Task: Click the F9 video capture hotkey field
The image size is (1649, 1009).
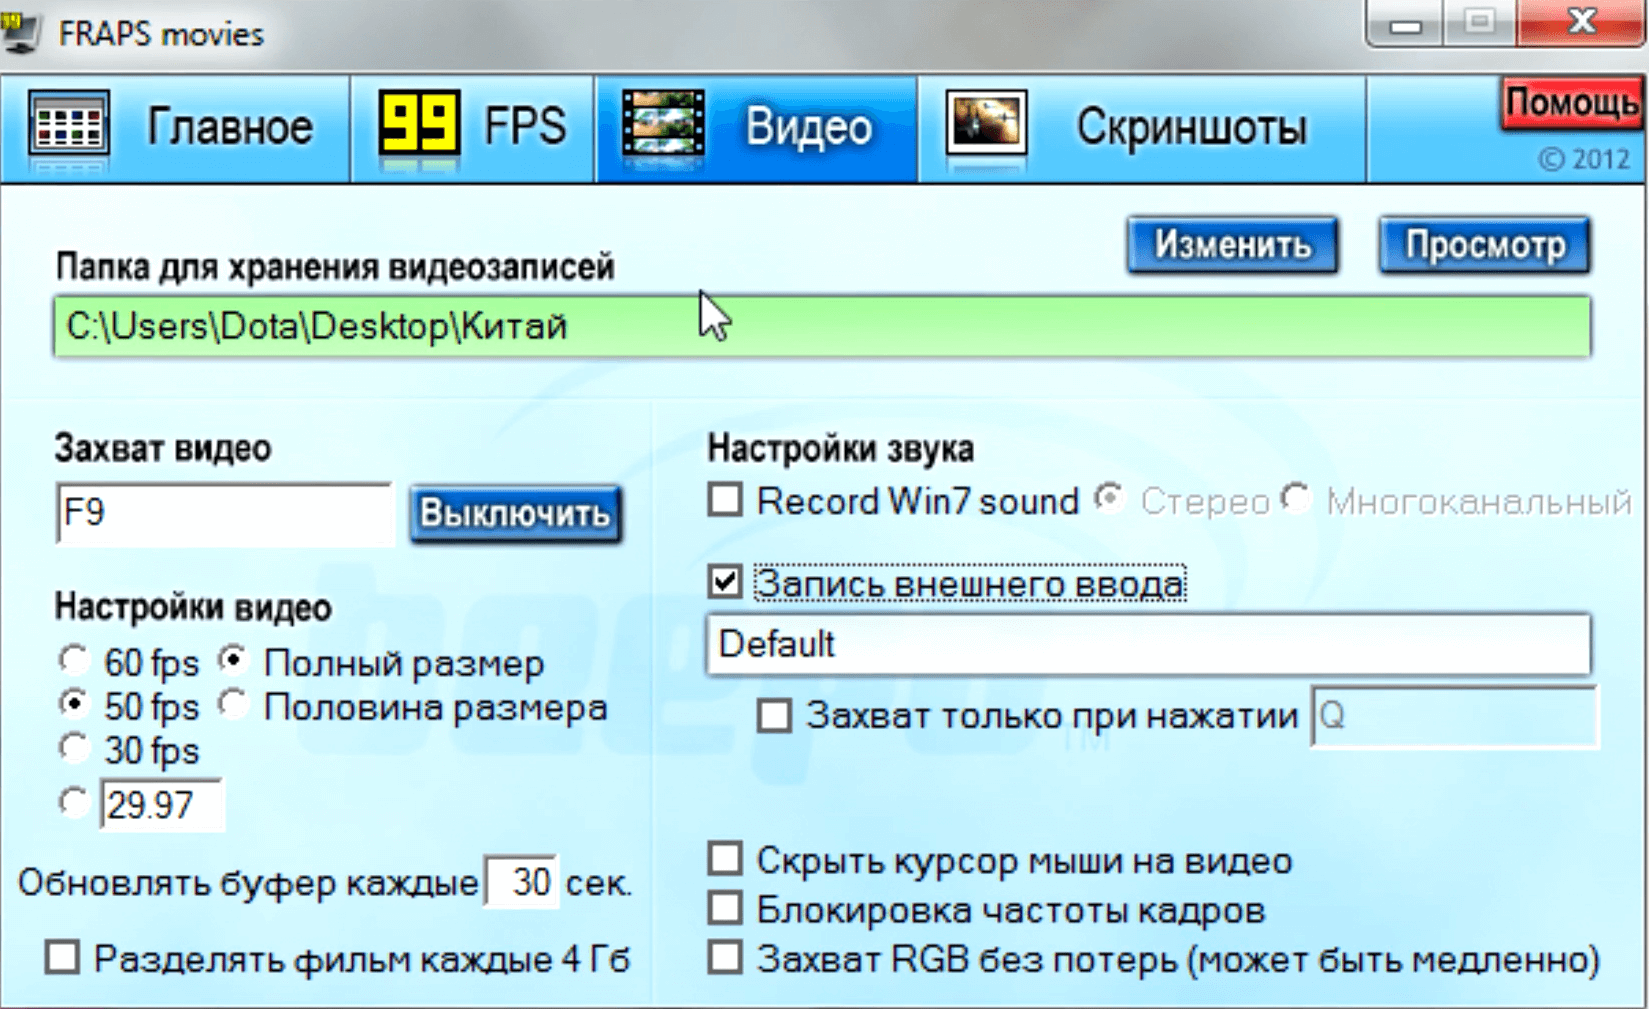Action: pyautogui.click(x=224, y=513)
